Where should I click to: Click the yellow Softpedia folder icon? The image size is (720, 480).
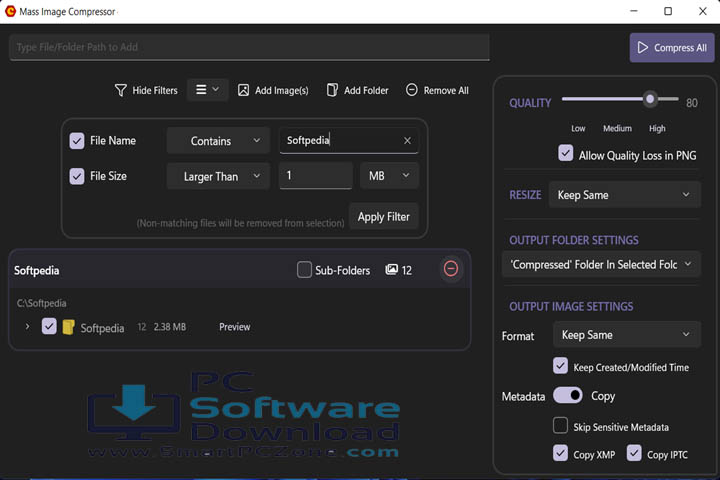pos(68,327)
